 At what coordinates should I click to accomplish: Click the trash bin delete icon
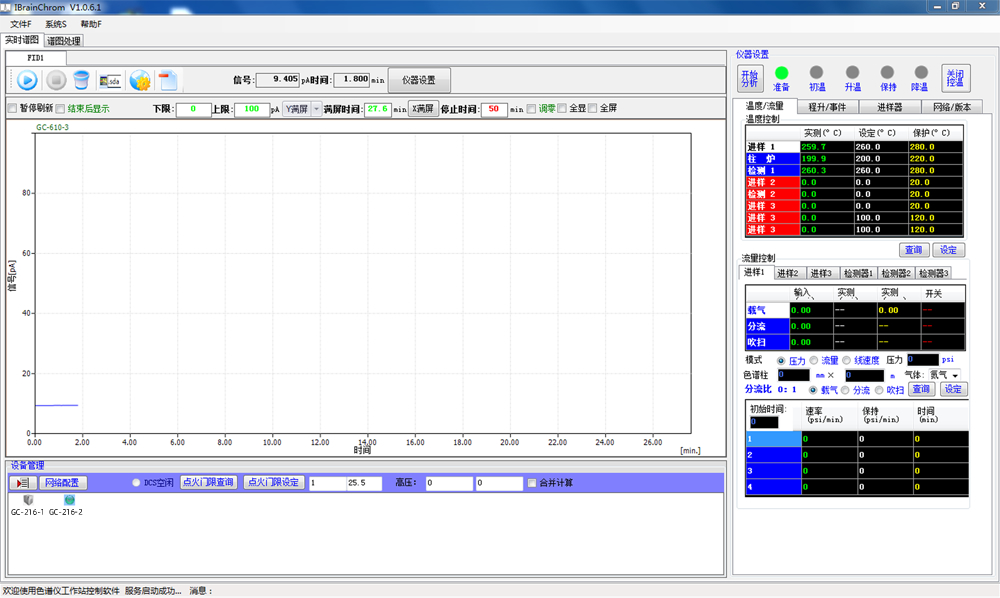tap(81, 80)
